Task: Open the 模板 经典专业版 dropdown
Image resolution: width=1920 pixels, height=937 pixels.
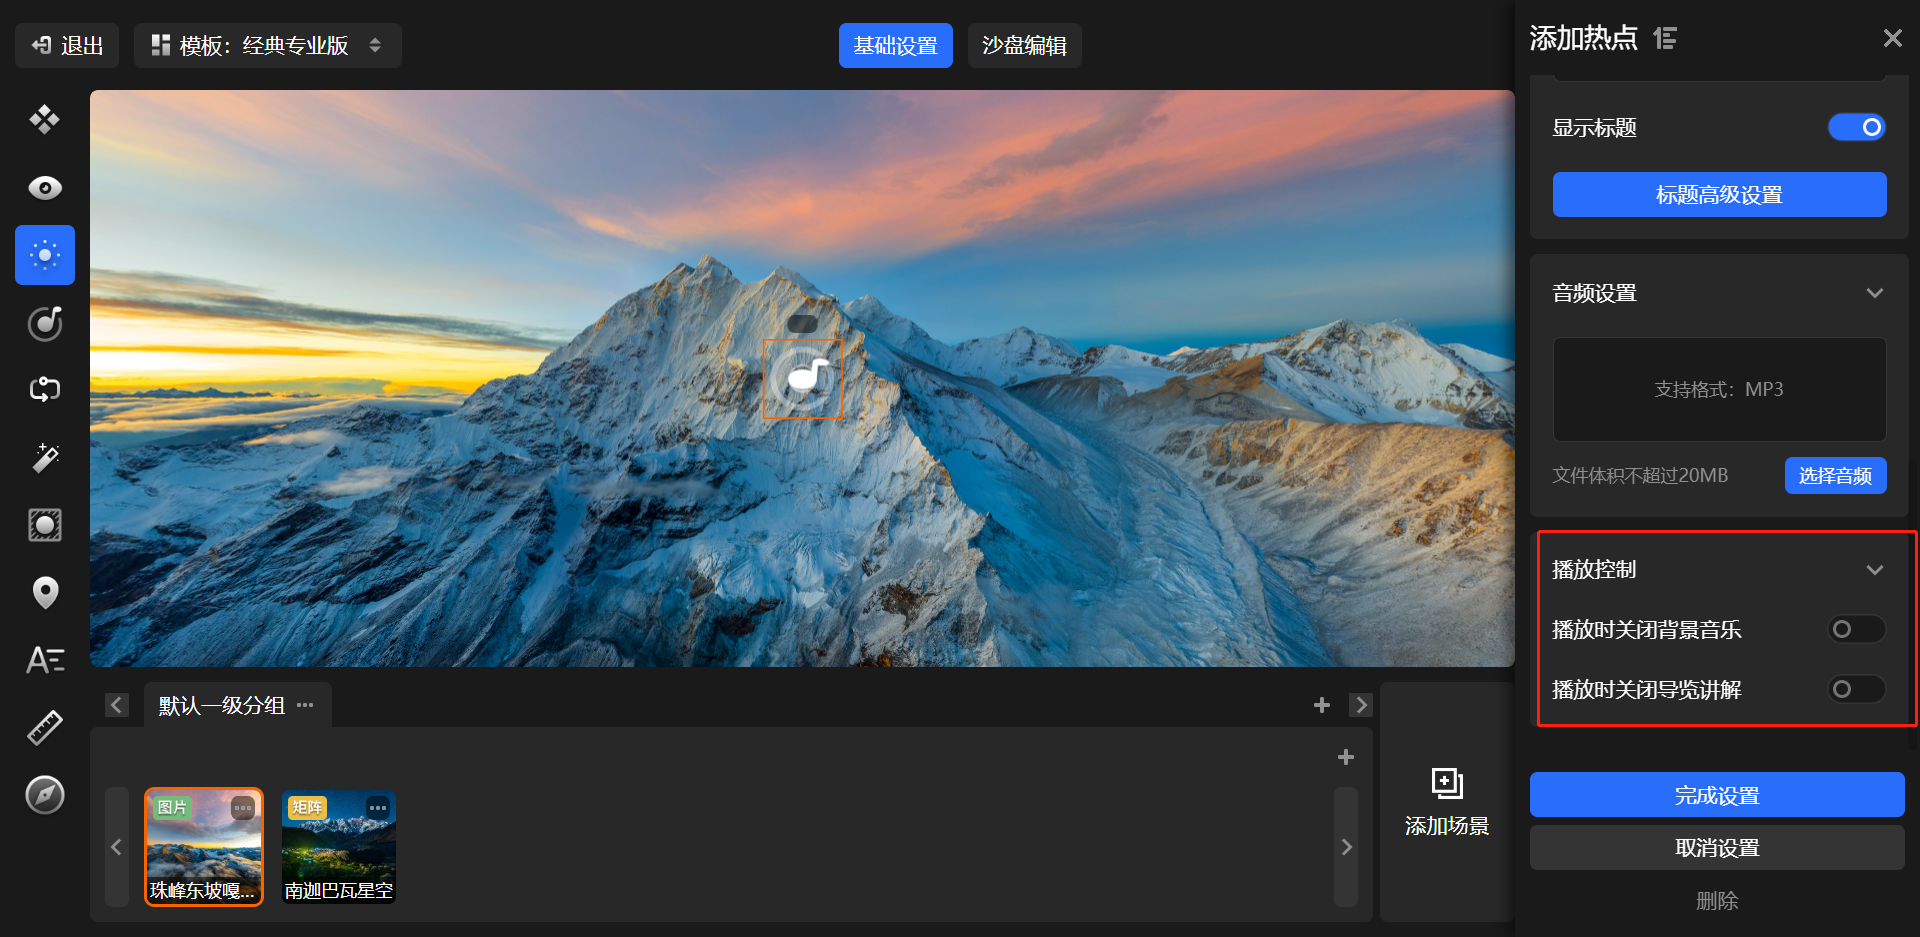Action: click(x=267, y=46)
